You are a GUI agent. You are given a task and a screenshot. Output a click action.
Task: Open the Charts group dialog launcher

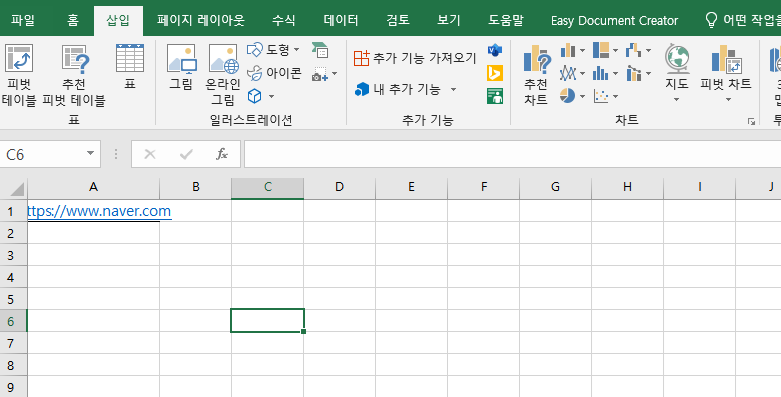pos(751,121)
